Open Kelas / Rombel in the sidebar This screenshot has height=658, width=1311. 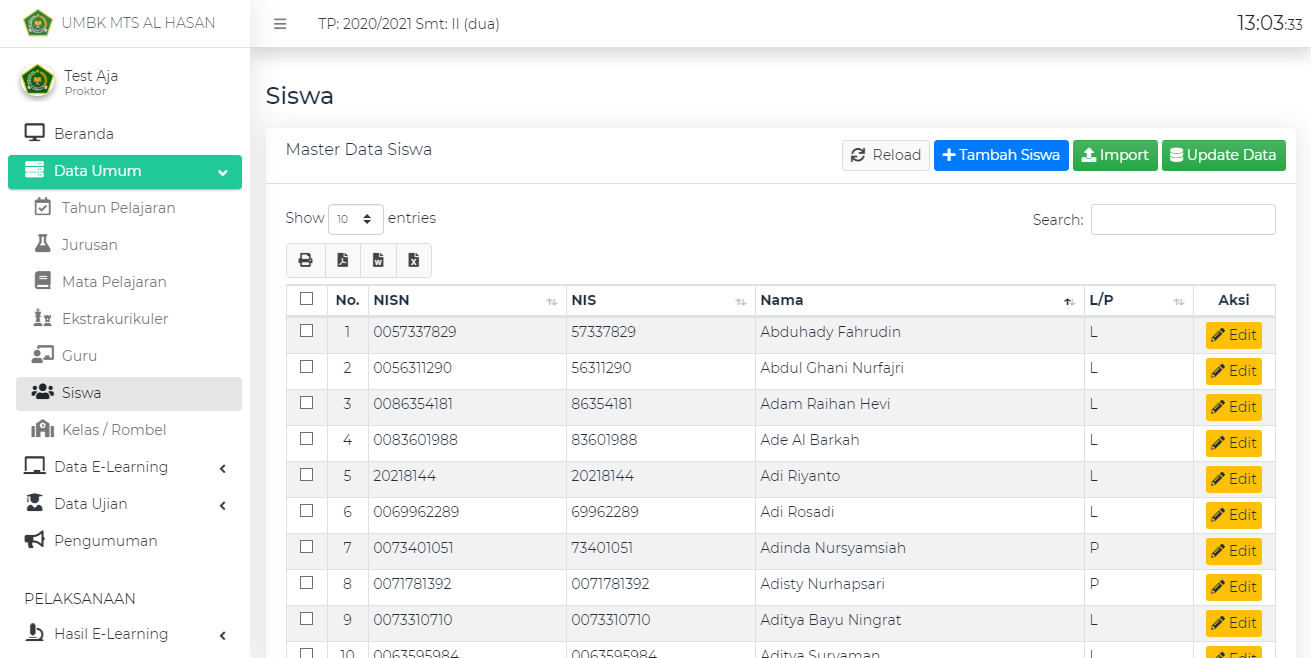tap(113, 430)
